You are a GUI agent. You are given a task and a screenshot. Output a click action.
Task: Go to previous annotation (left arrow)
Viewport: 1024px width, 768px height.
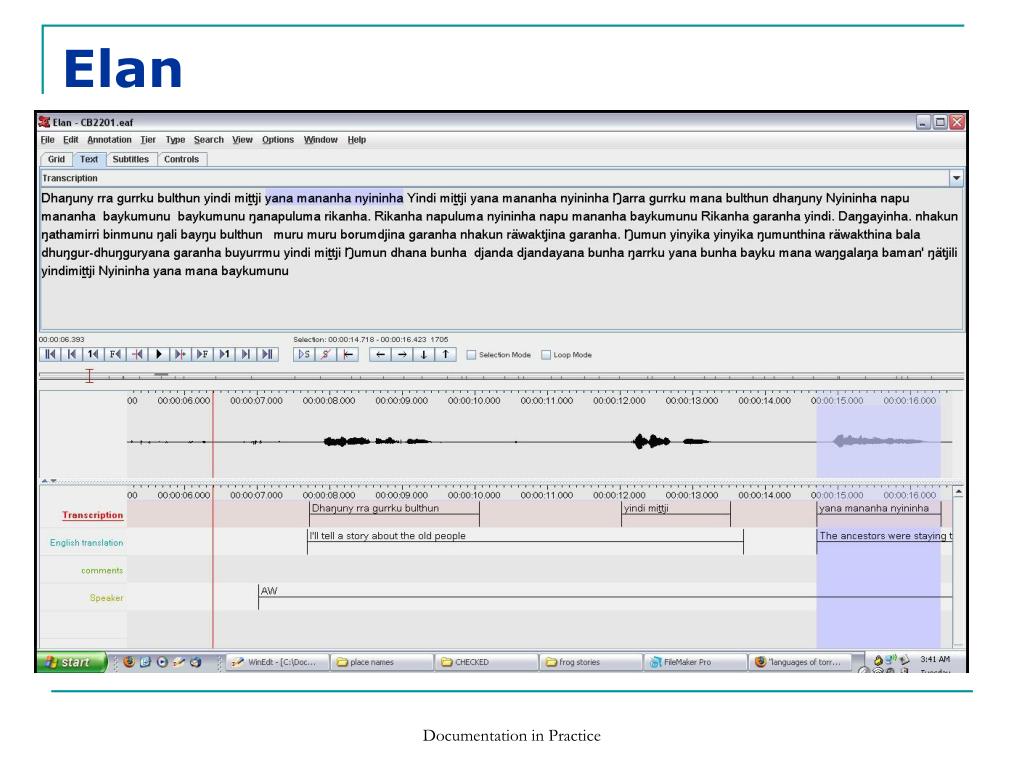tap(380, 355)
